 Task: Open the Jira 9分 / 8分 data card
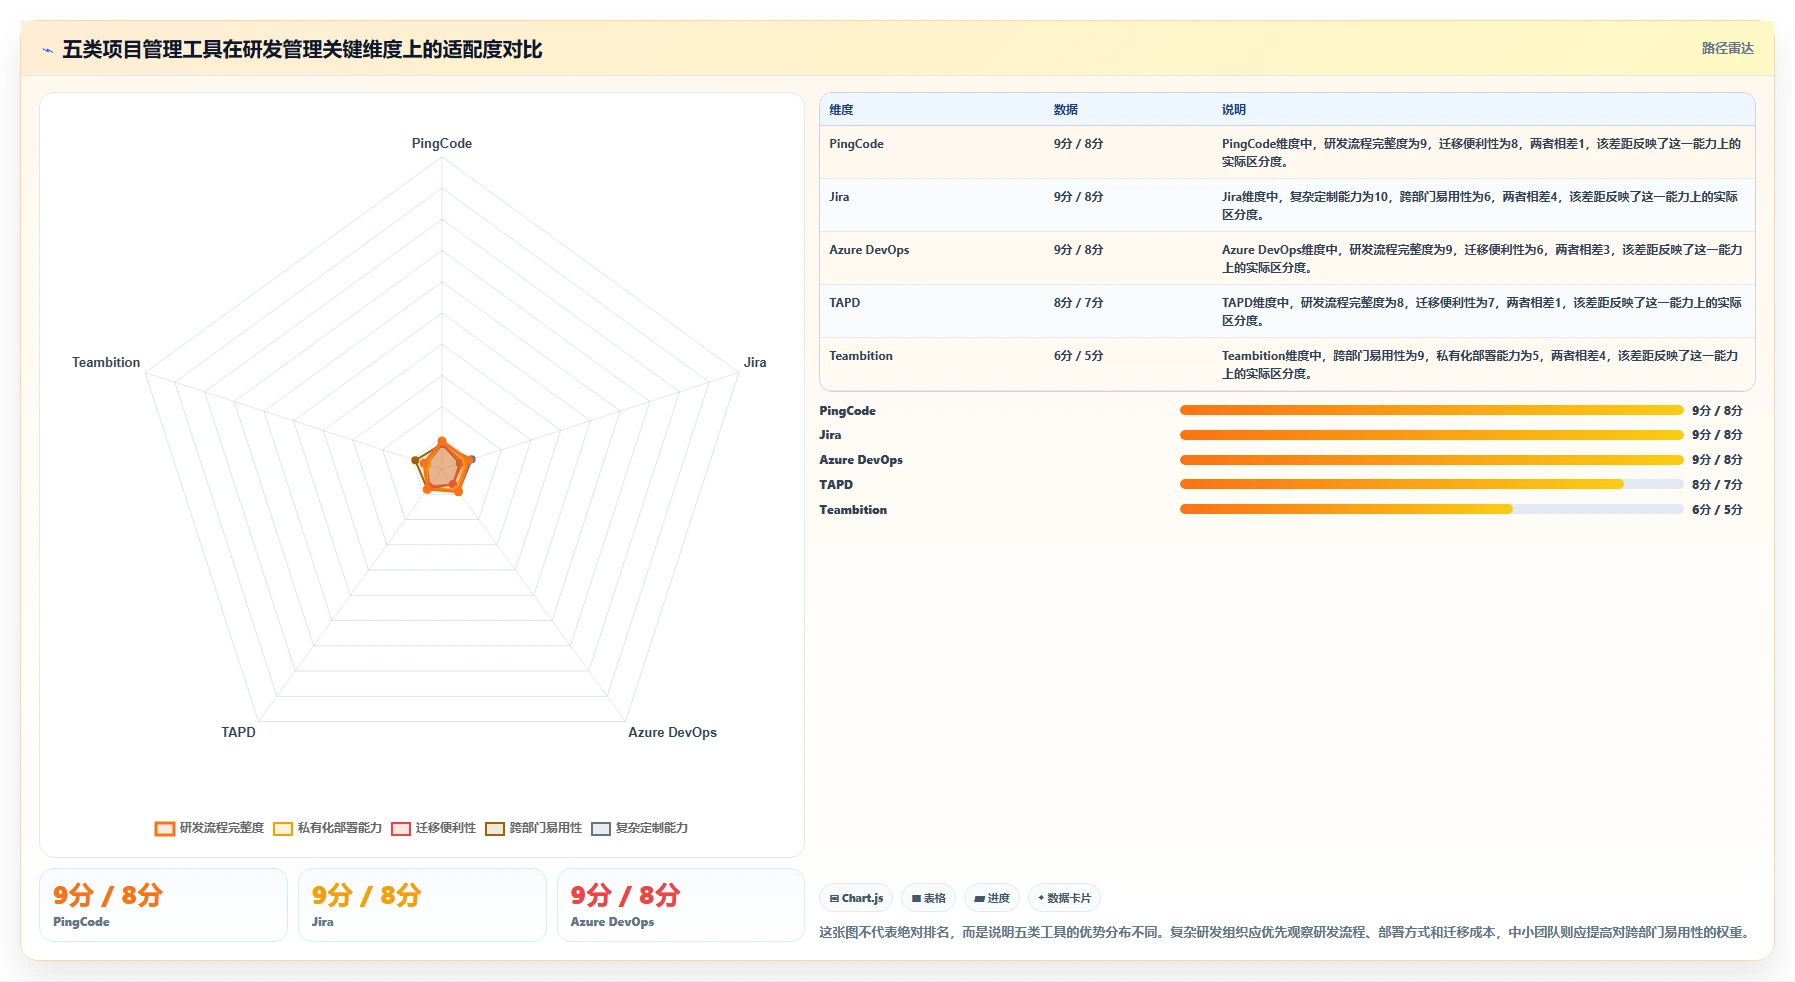(x=422, y=905)
